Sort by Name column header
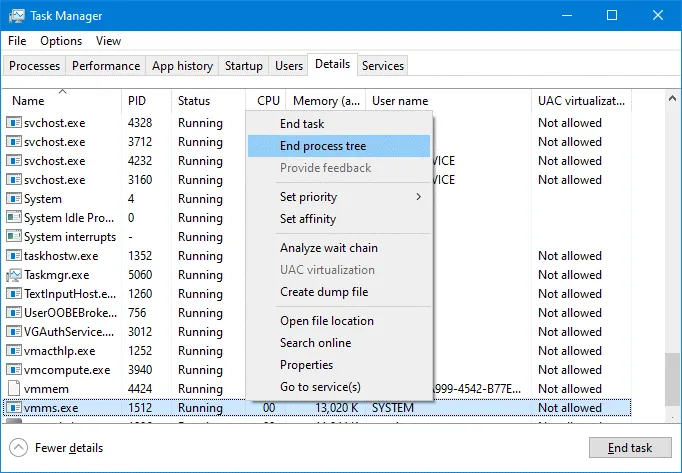The height and width of the screenshot is (473, 682). (x=28, y=101)
